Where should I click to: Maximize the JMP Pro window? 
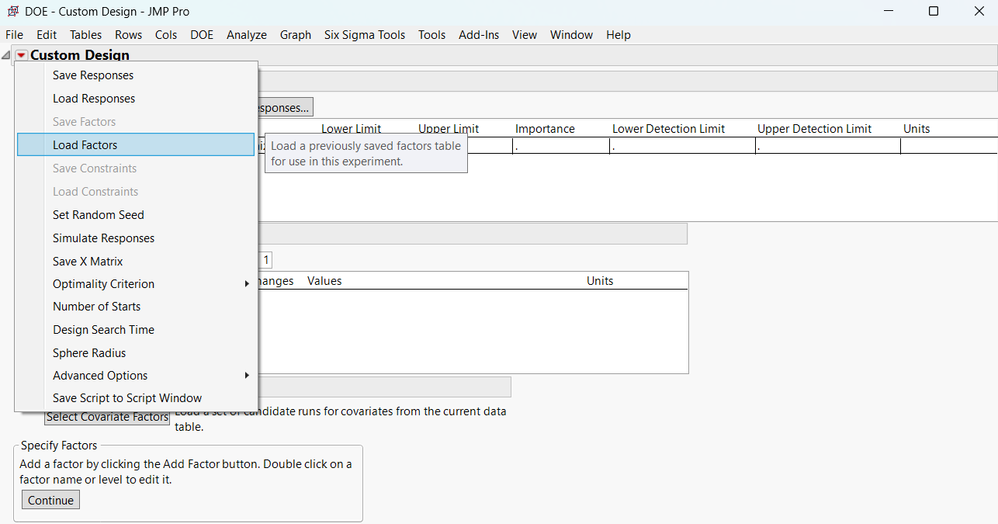[933, 11]
